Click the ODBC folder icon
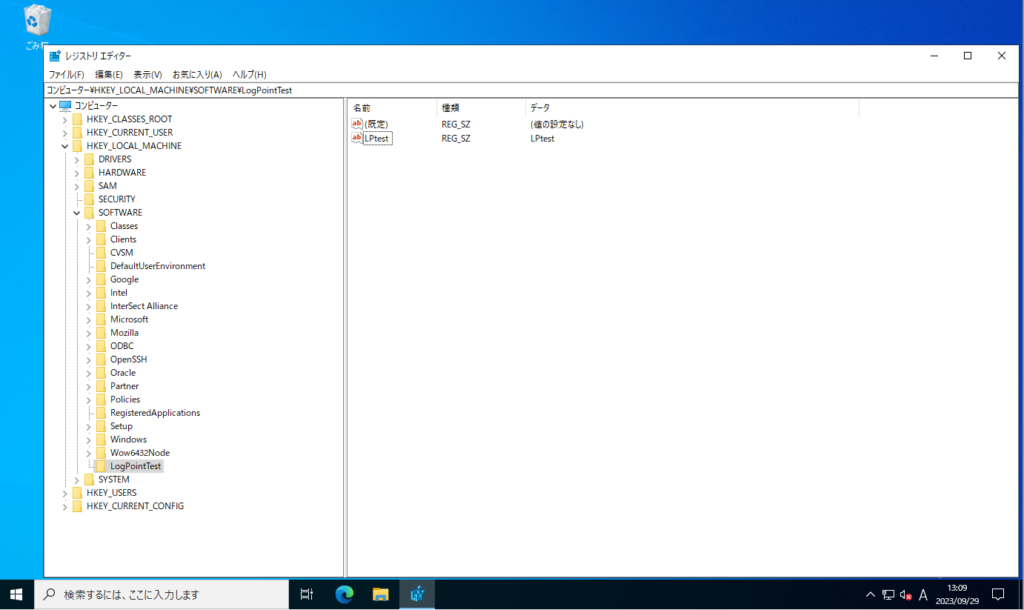1024x610 pixels. click(101, 346)
